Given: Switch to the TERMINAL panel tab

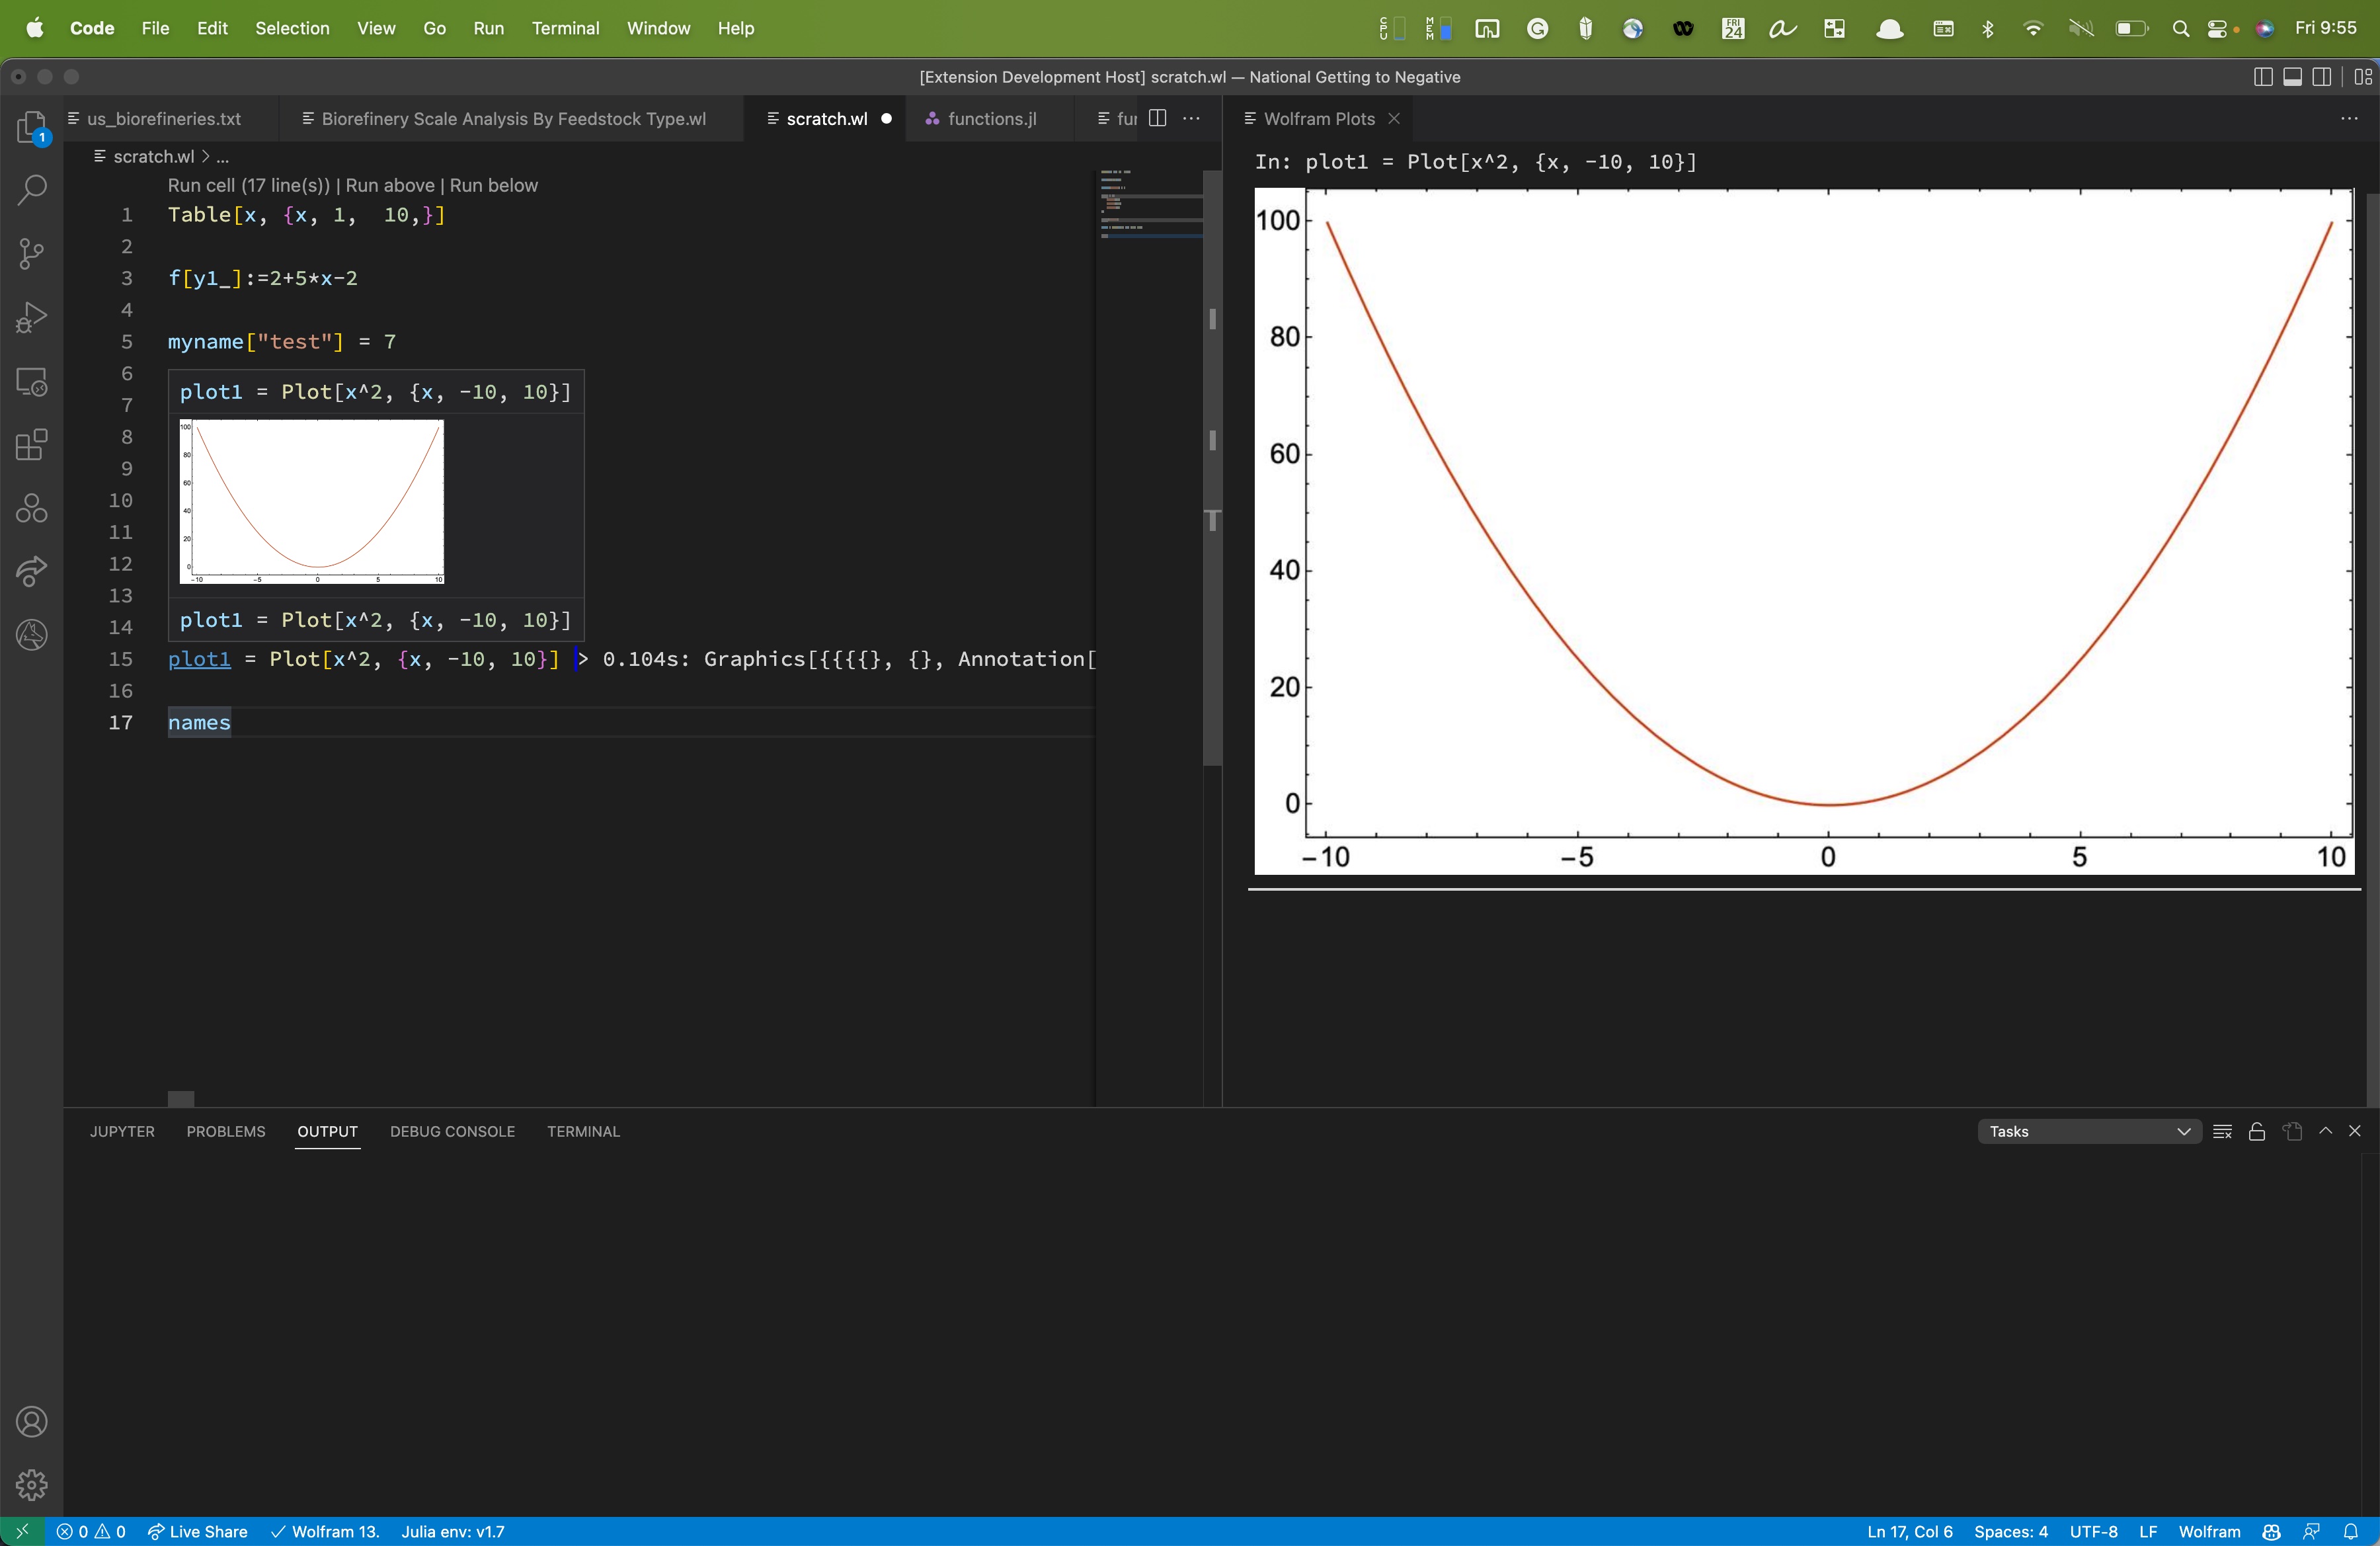Looking at the screenshot, I should (x=583, y=1131).
